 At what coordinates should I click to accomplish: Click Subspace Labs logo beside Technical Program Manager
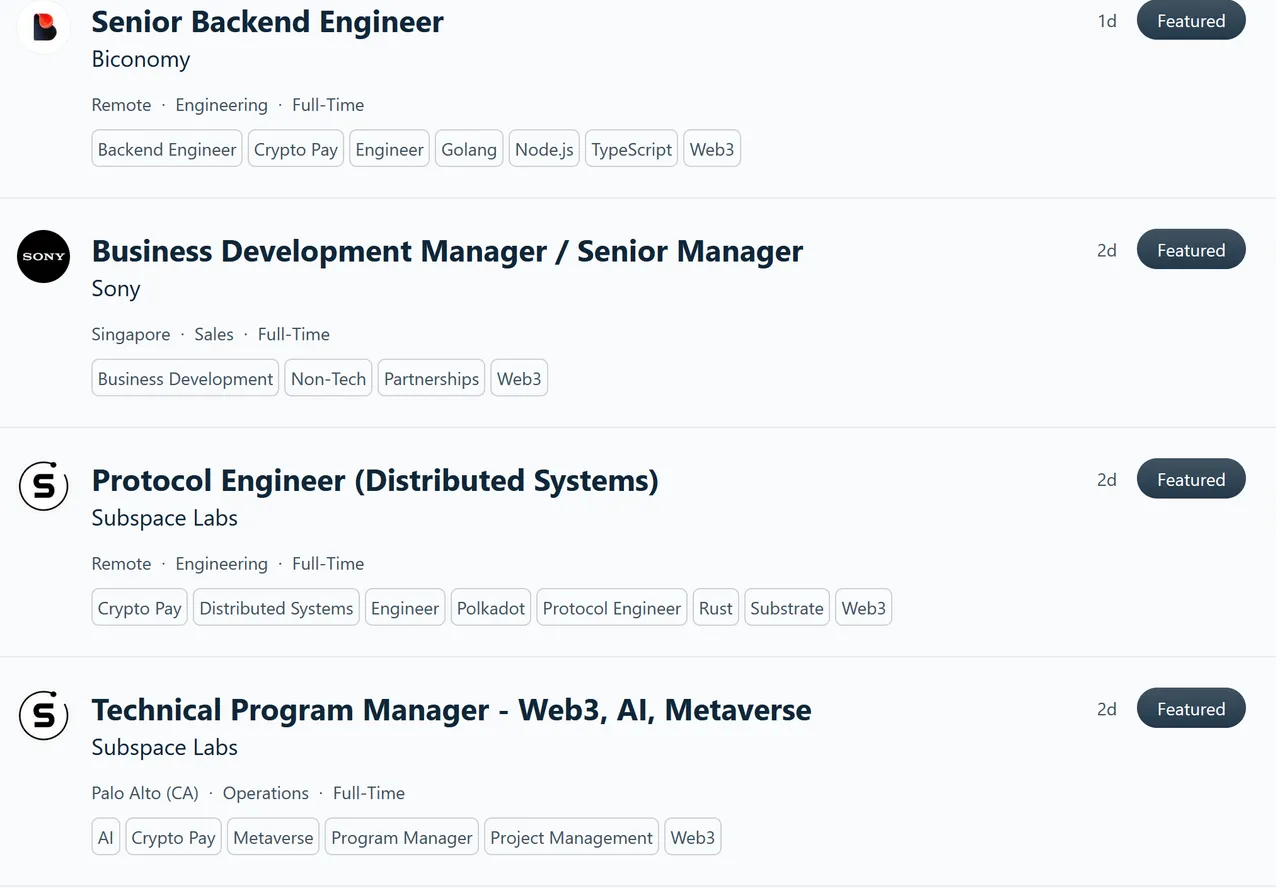(x=44, y=715)
